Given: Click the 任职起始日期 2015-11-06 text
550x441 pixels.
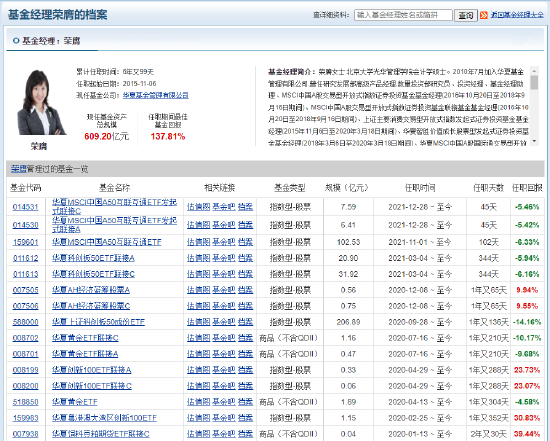Looking at the screenshot, I should point(116,83).
